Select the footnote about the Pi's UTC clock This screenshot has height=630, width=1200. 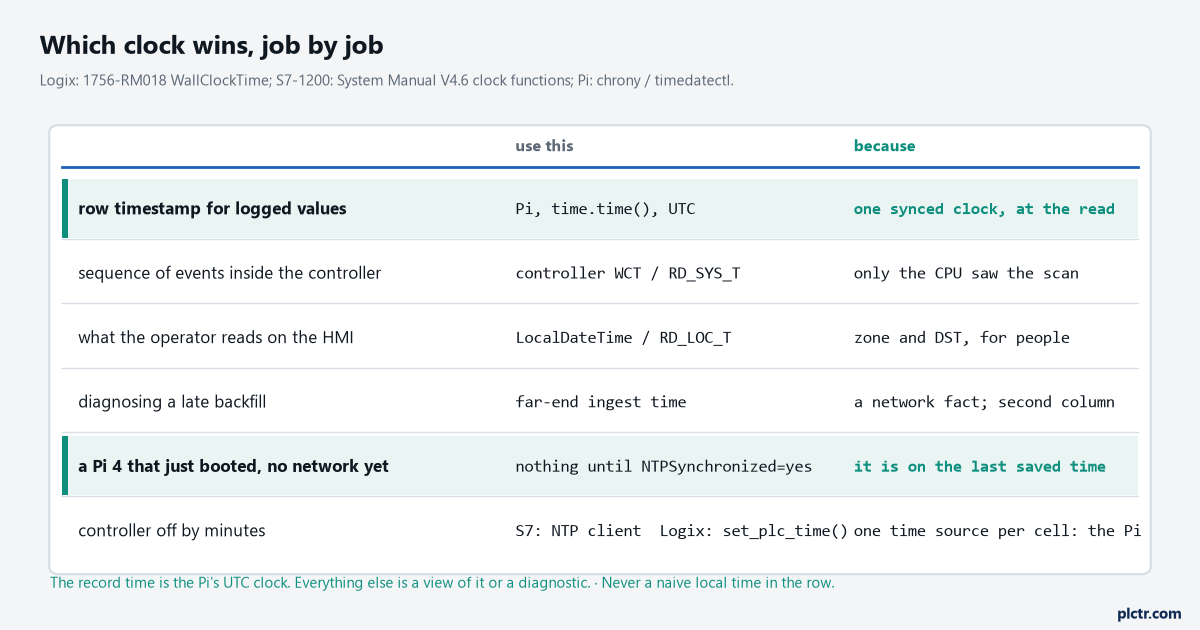(442, 583)
